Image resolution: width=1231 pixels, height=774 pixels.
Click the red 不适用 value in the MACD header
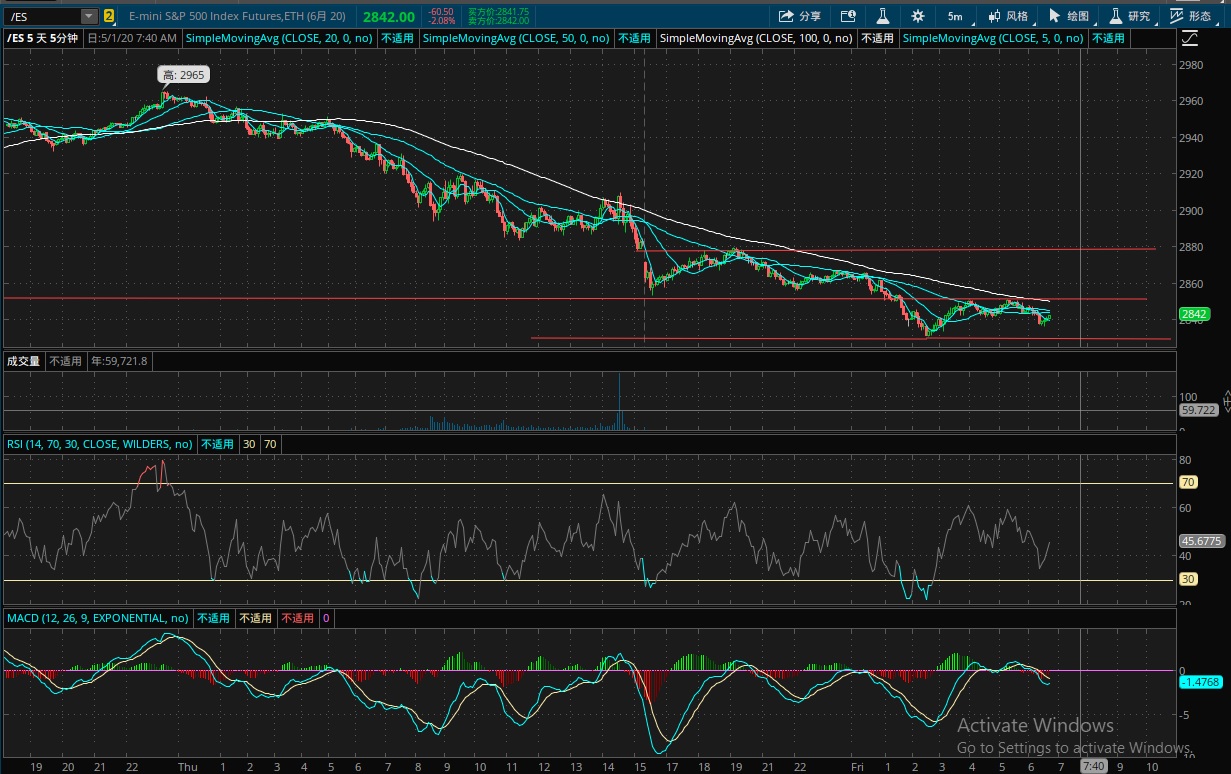pyautogui.click(x=298, y=618)
